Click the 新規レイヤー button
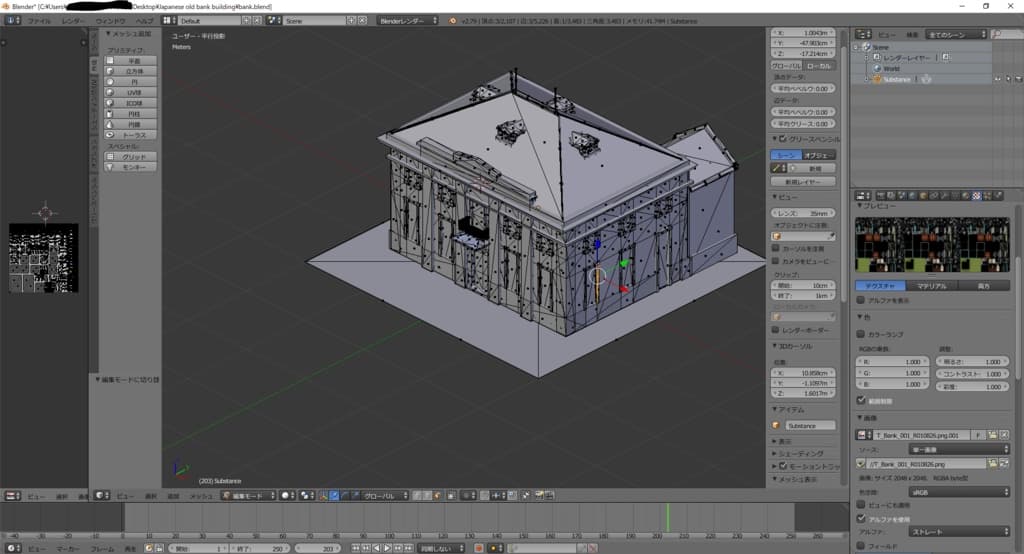Screen dimensions: 1024x554 pos(803,182)
